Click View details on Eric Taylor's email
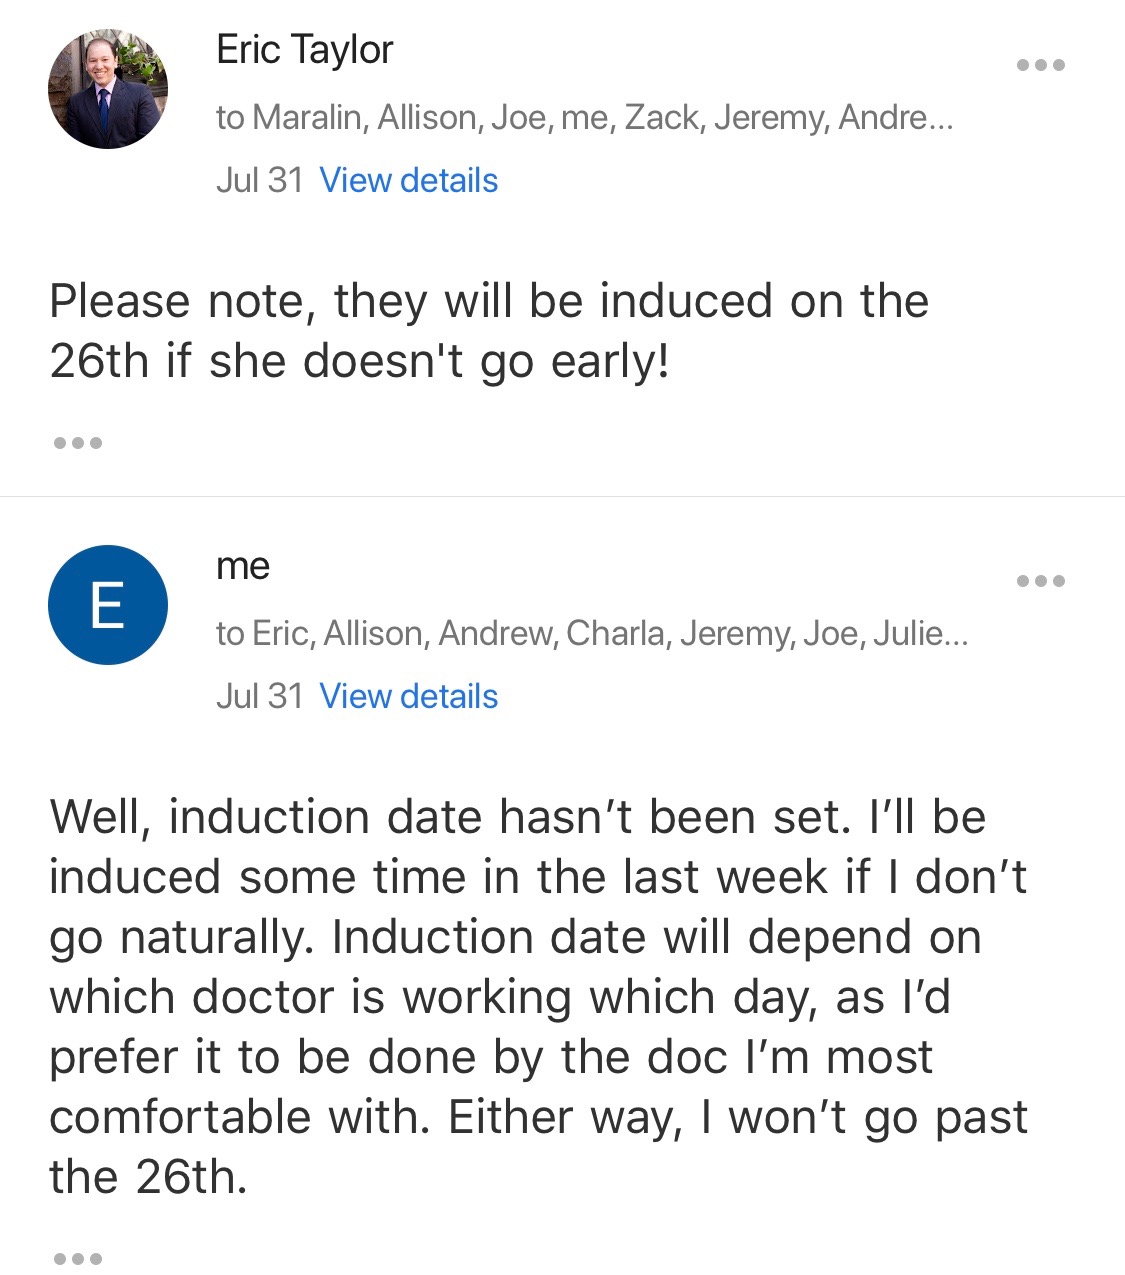The height and width of the screenshot is (1275, 1125). coord(408,181)
